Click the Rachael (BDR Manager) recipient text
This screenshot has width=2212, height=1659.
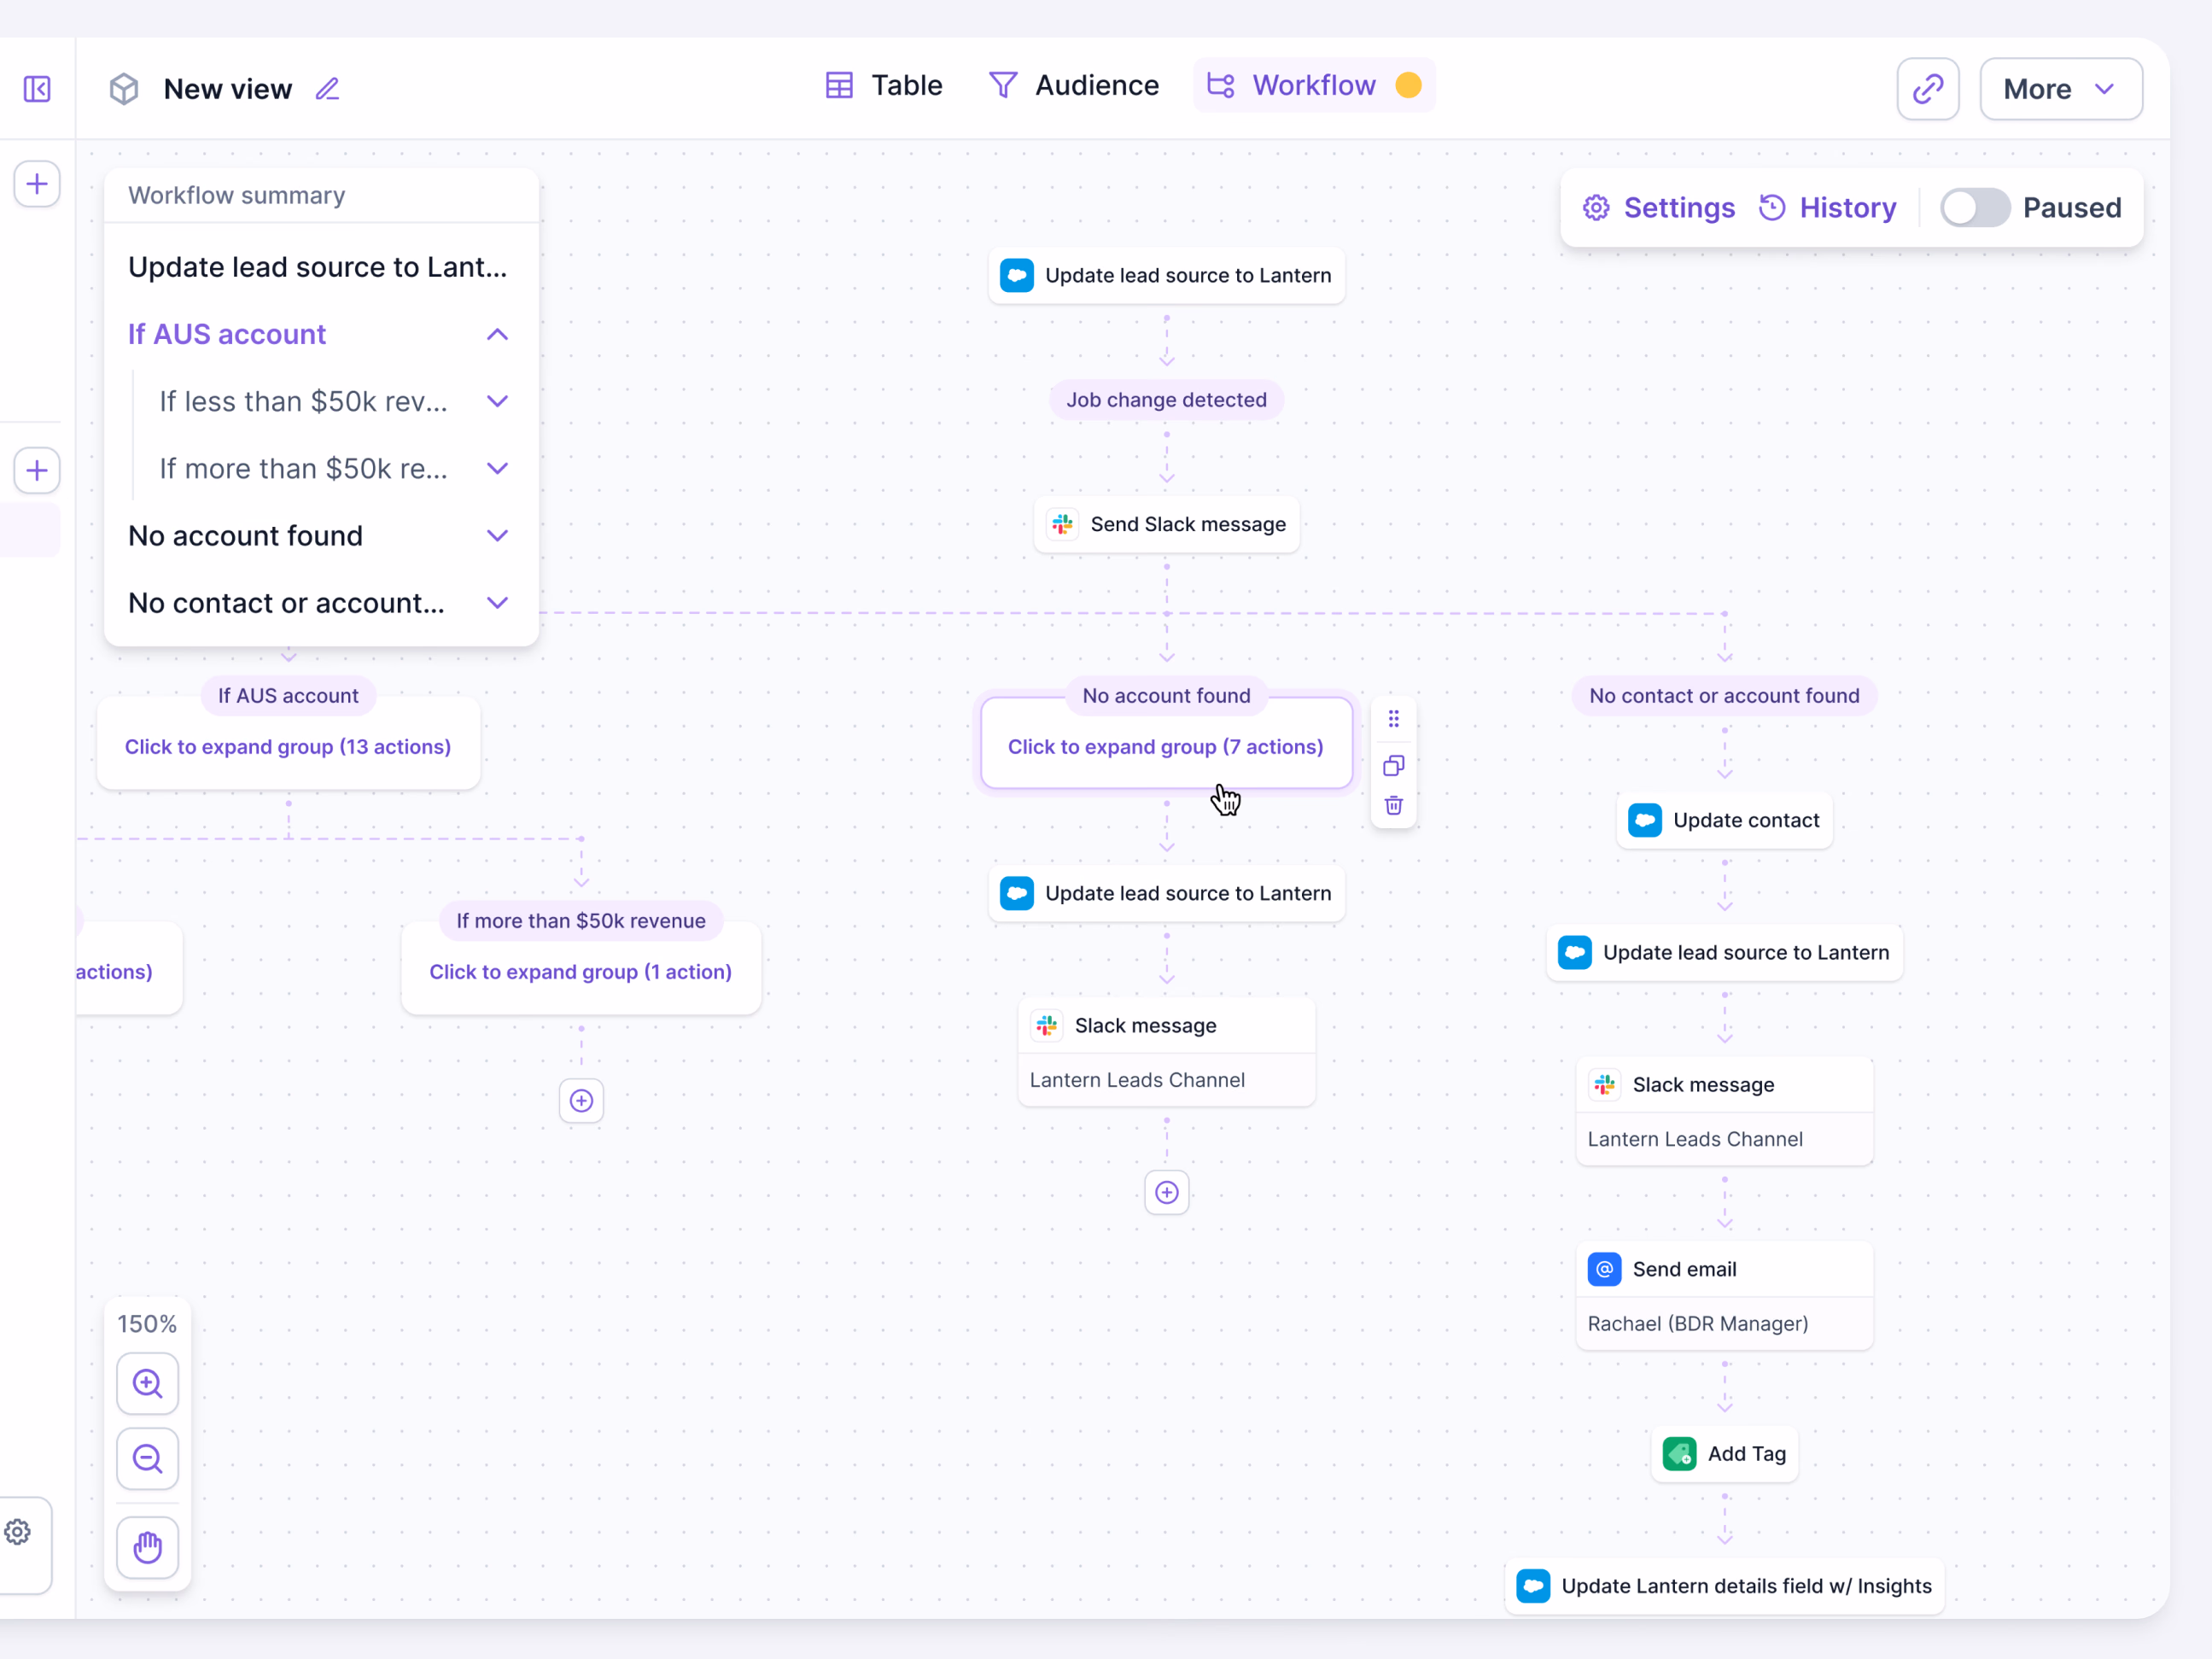pos(1698,1323)
